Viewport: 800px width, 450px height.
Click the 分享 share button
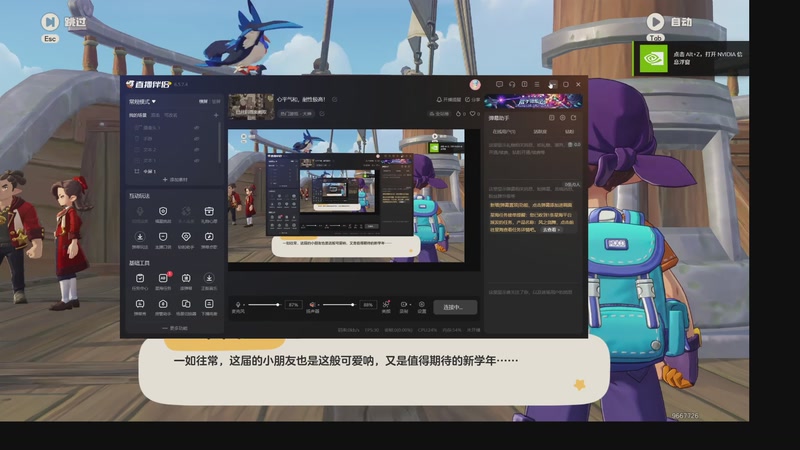[x=472, y=99]
